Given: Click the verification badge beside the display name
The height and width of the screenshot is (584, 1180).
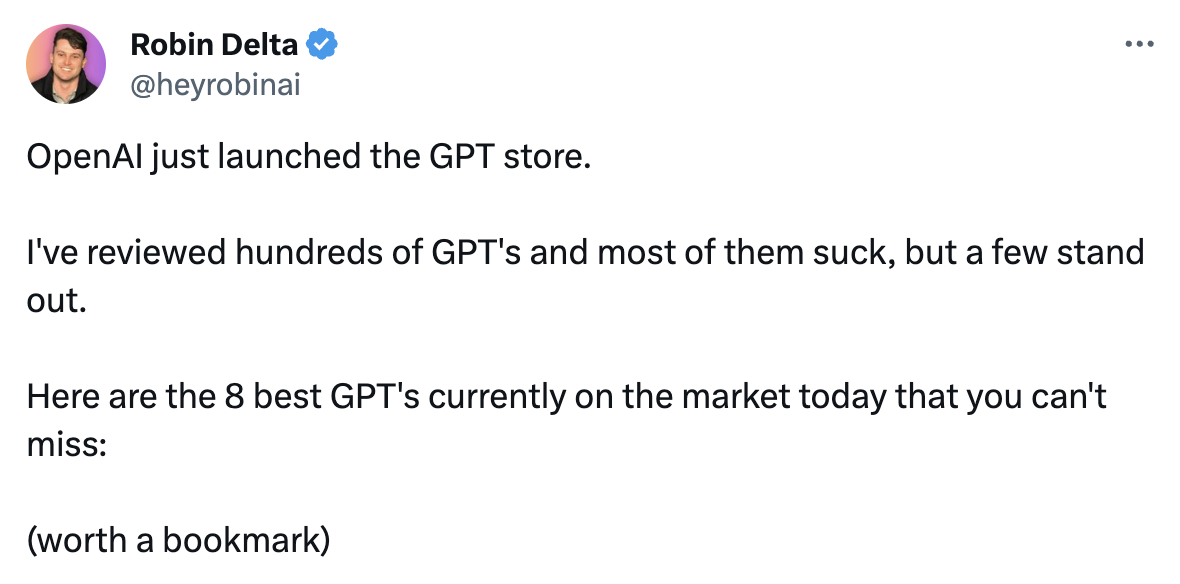Looking at the screenshot, I should (320, 44).
